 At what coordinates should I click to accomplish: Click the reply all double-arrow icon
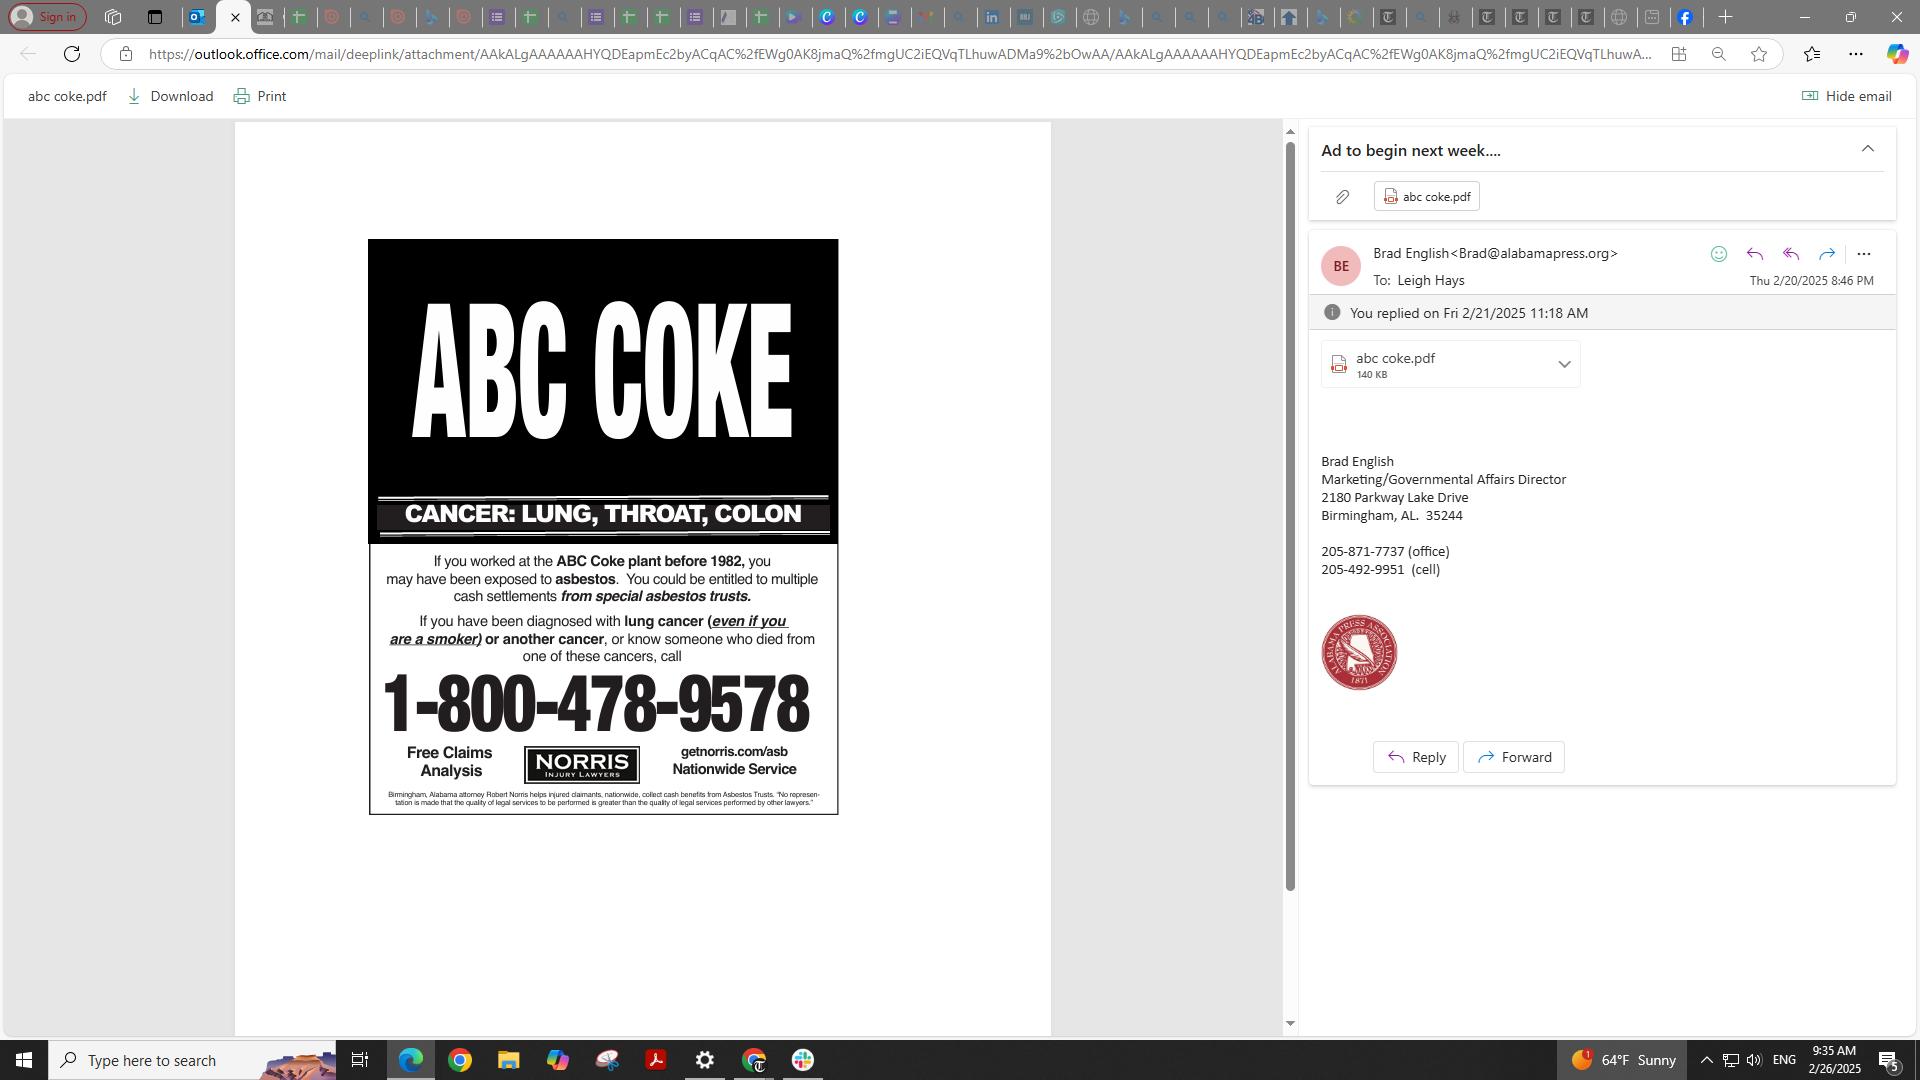pyautogui.click(x=1791, y=254)
